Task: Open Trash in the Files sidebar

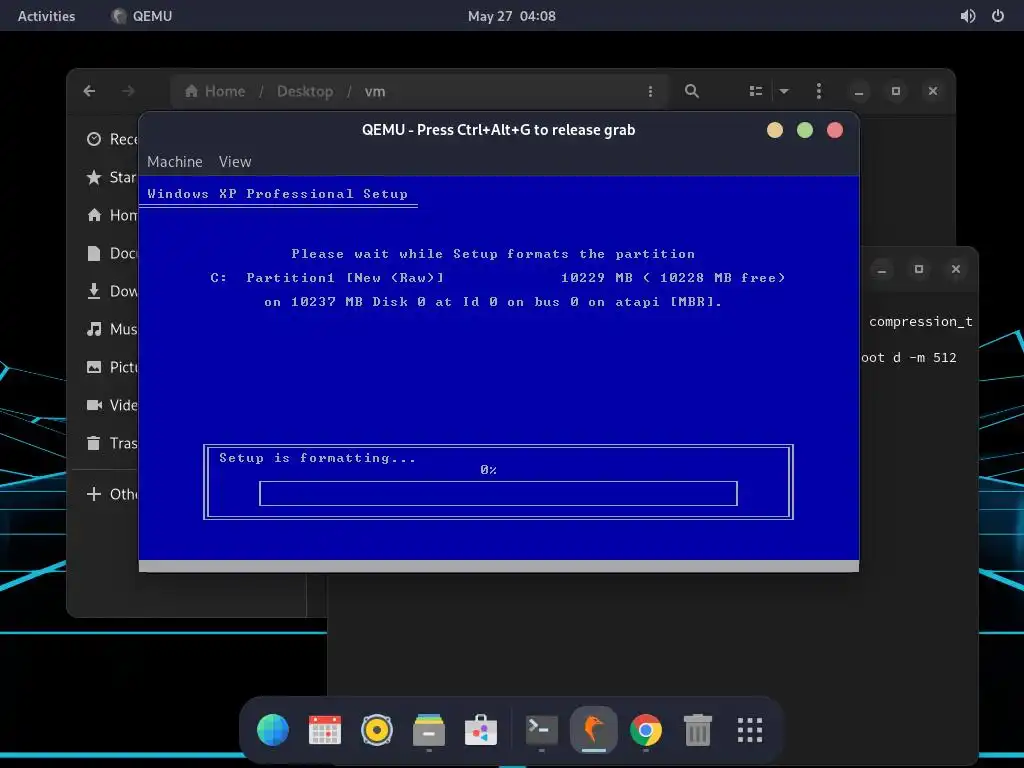Action: (x=112, y=443)
